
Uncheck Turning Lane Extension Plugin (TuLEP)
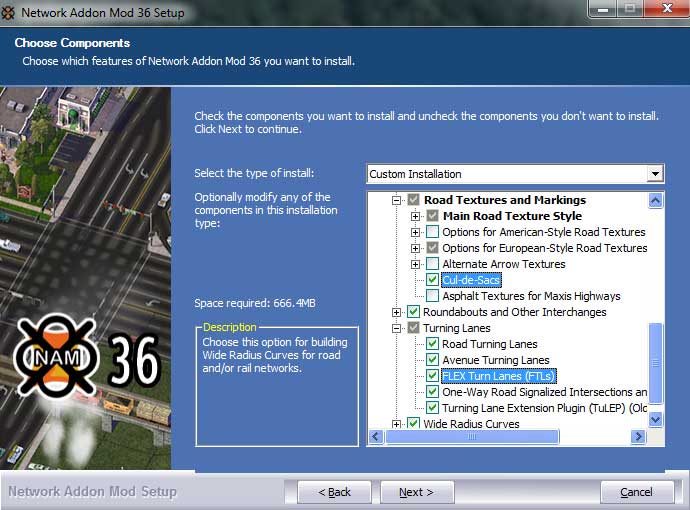[x=433, y=407]
